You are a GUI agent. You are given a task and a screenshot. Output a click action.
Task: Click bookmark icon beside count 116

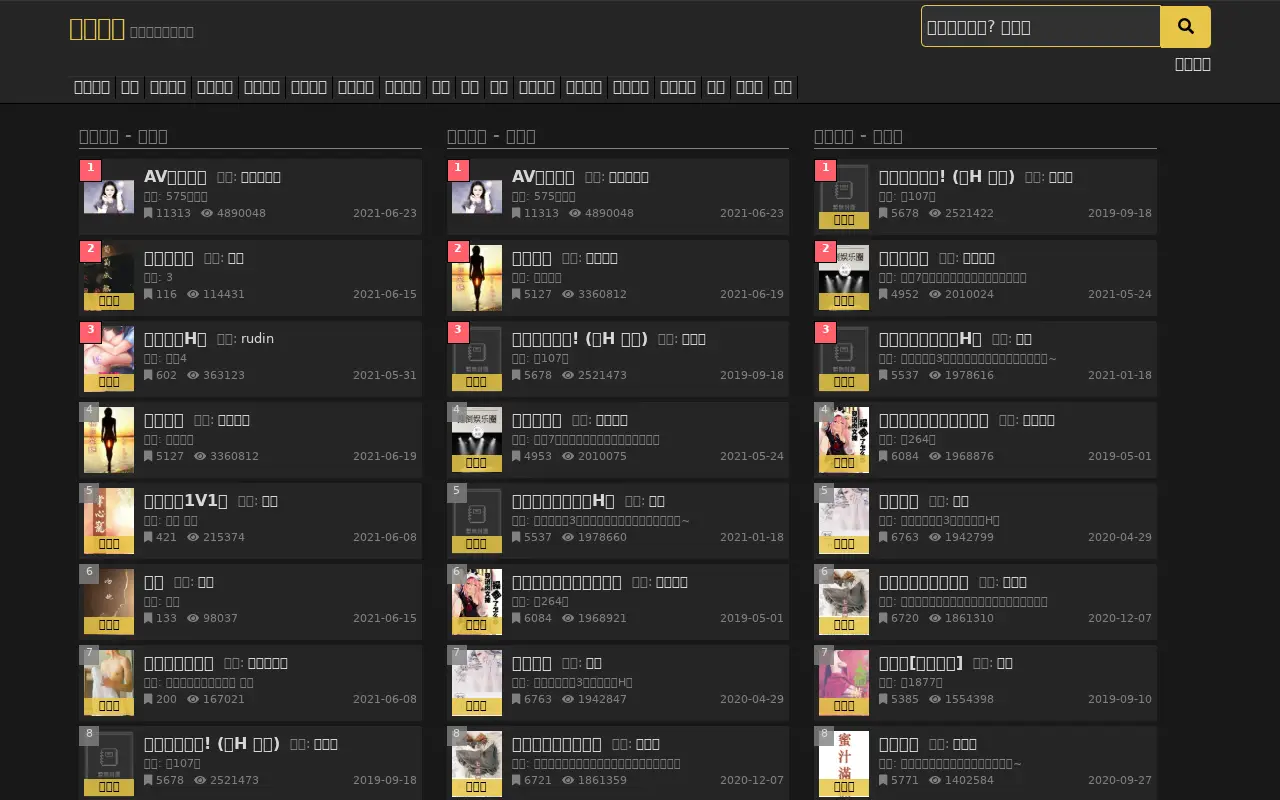pyautogui.click(x=148, y=295)
